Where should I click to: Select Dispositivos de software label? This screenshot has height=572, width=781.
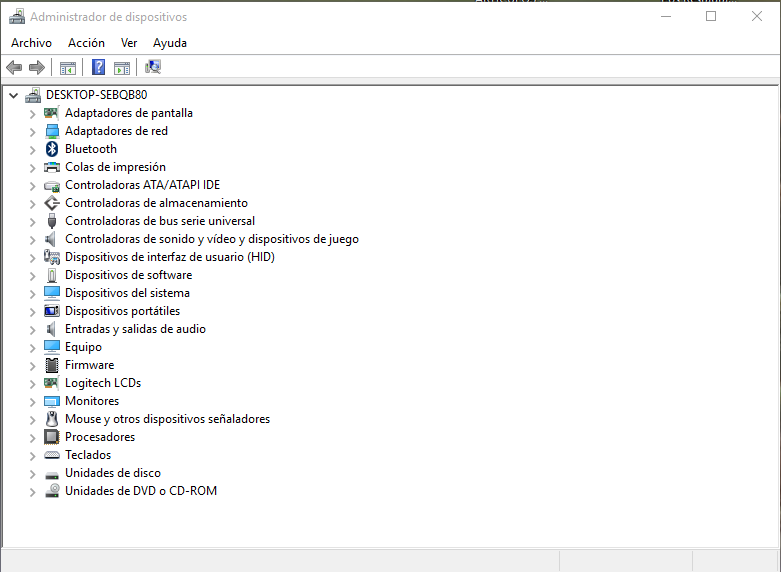[129, 275]
